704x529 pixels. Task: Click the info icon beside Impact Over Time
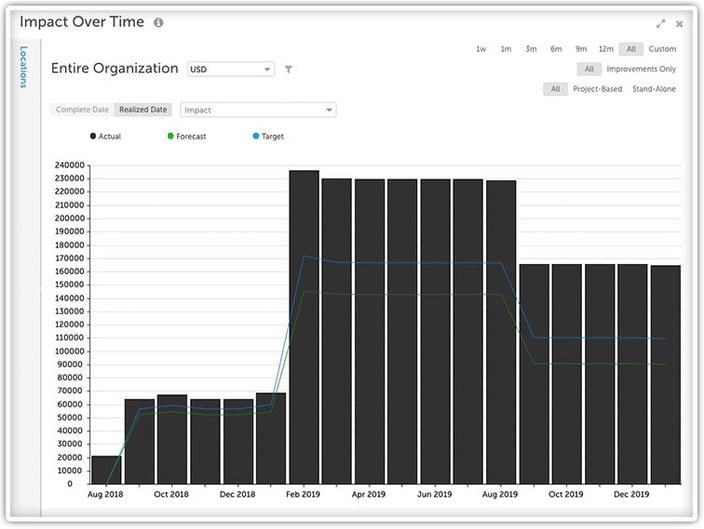point(158,22)
